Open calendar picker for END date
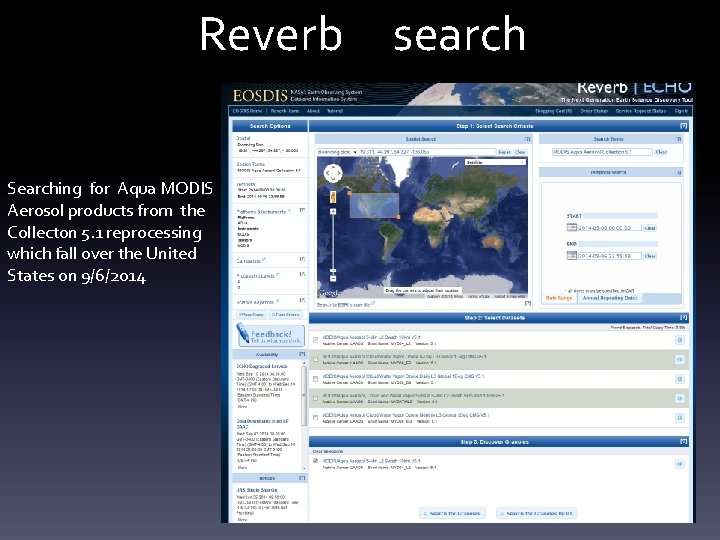This screenshot has width=720, height=540. (x=571, y=255)
